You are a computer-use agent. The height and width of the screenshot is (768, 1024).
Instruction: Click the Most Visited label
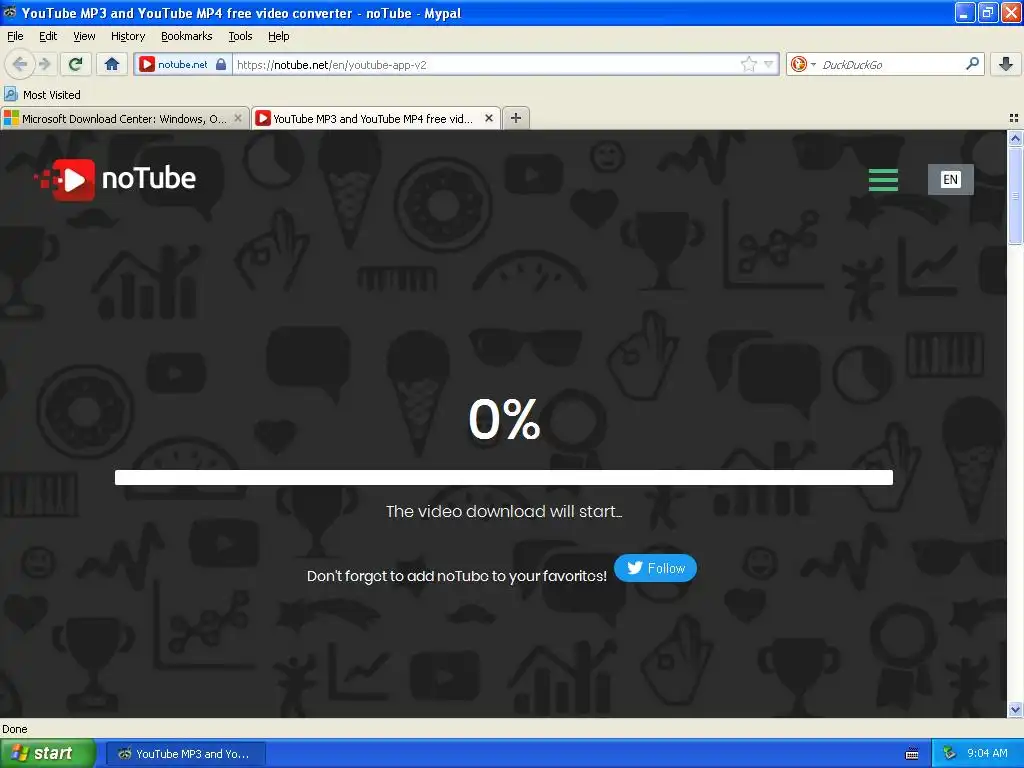pyautogui.click(x=52, y=95)
